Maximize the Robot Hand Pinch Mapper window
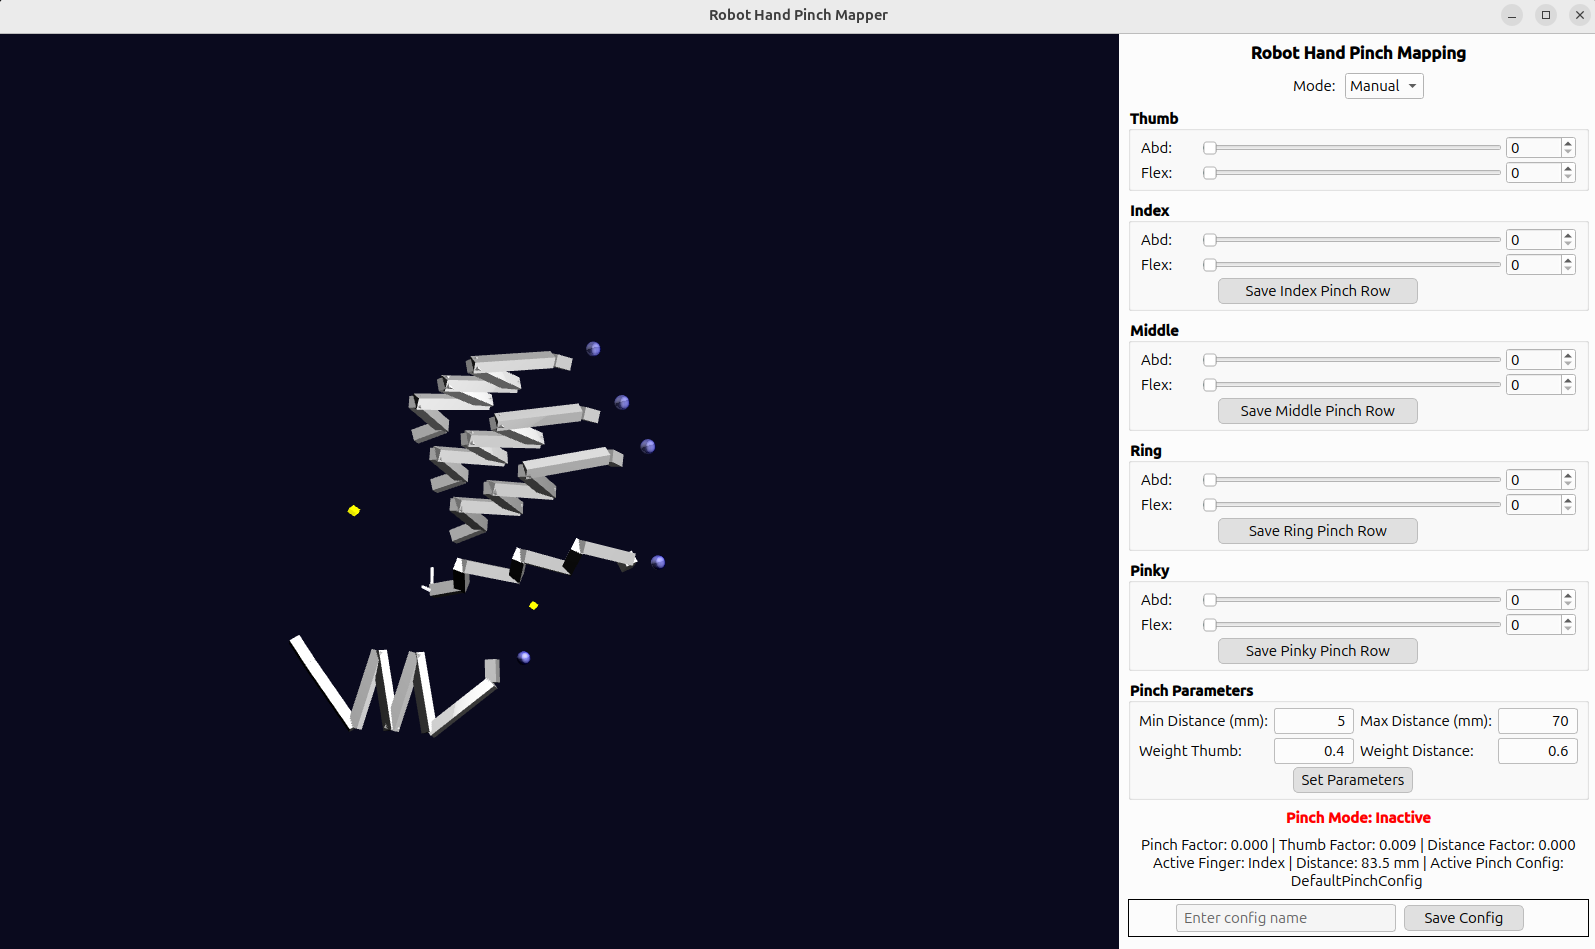1595x949 pixels. click(1546, 15)
